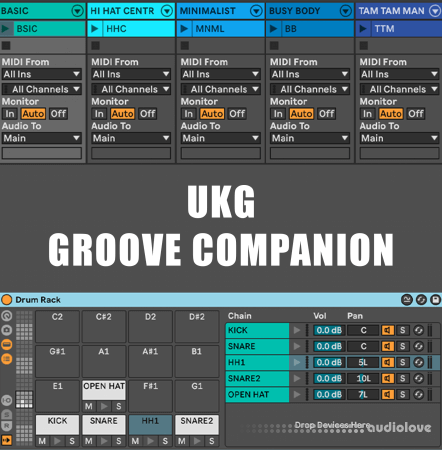The width and height of the screenshot is (442, 450).
Task: Launch the TTM clip
Action: coord(363,29)
